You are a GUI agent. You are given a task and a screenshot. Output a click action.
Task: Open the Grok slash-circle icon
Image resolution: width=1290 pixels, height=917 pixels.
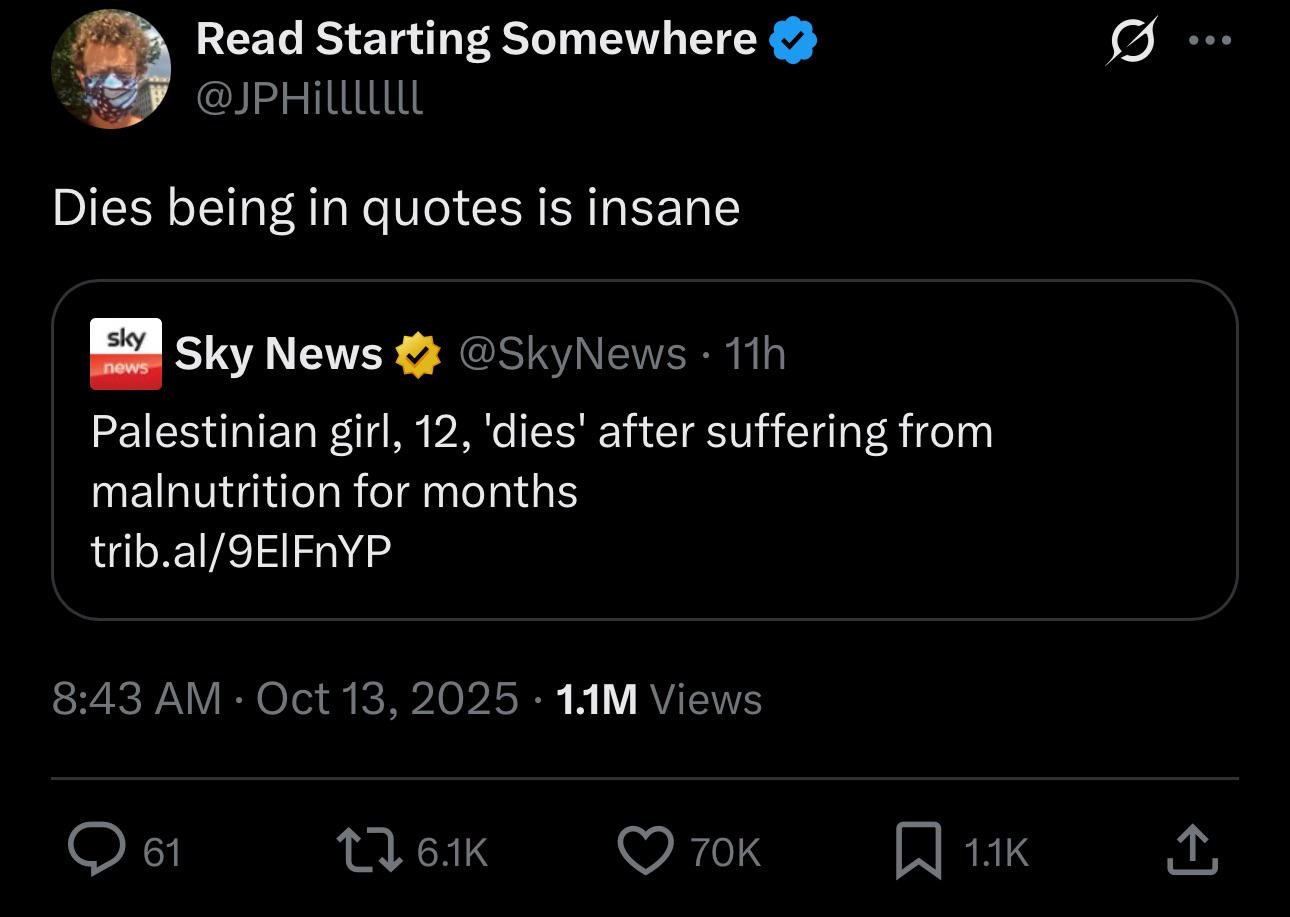tap(1130, 41)
